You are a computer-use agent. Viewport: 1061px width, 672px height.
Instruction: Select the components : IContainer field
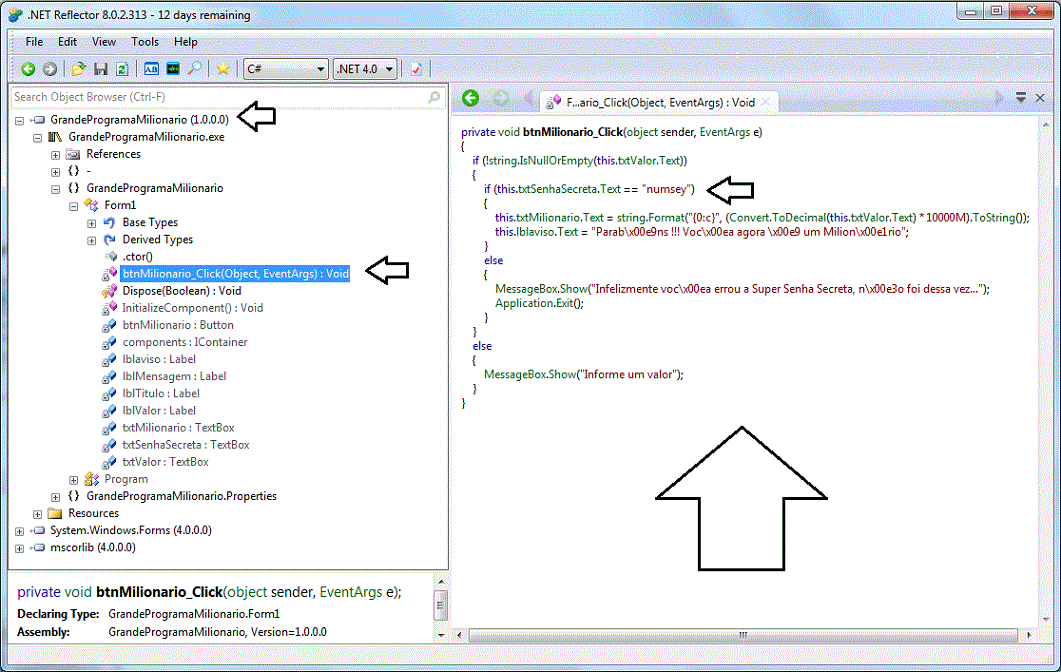pyautogui.click(x=184, y=342)
